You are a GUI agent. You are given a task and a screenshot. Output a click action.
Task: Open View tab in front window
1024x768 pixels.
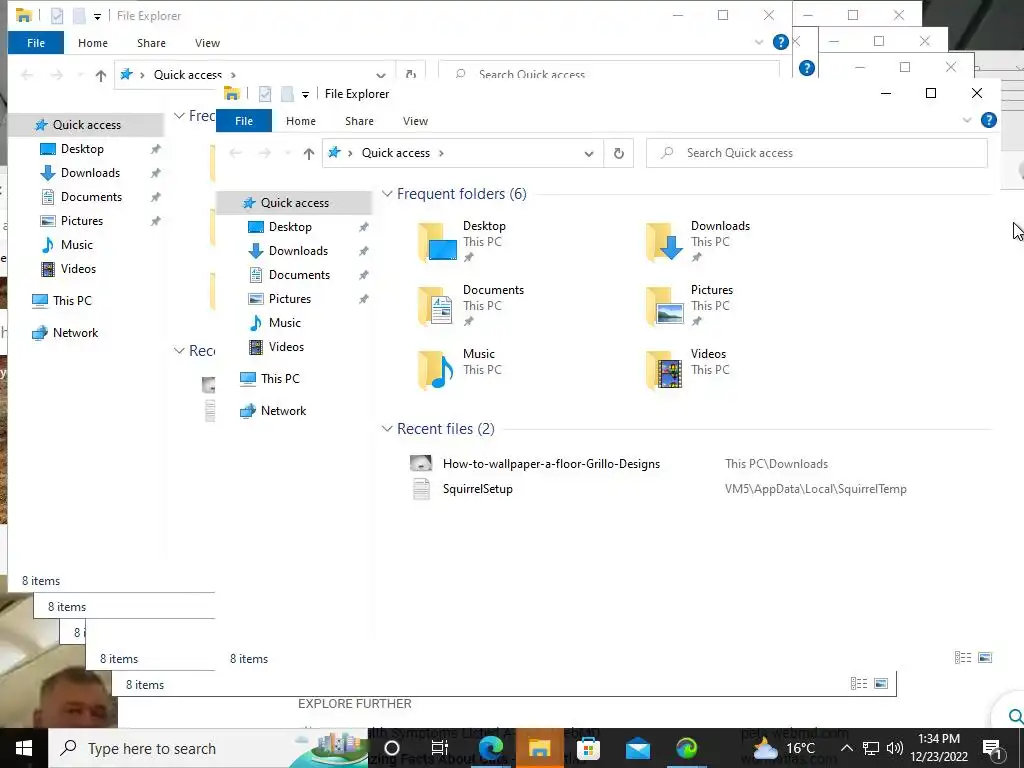pos(415,121)
